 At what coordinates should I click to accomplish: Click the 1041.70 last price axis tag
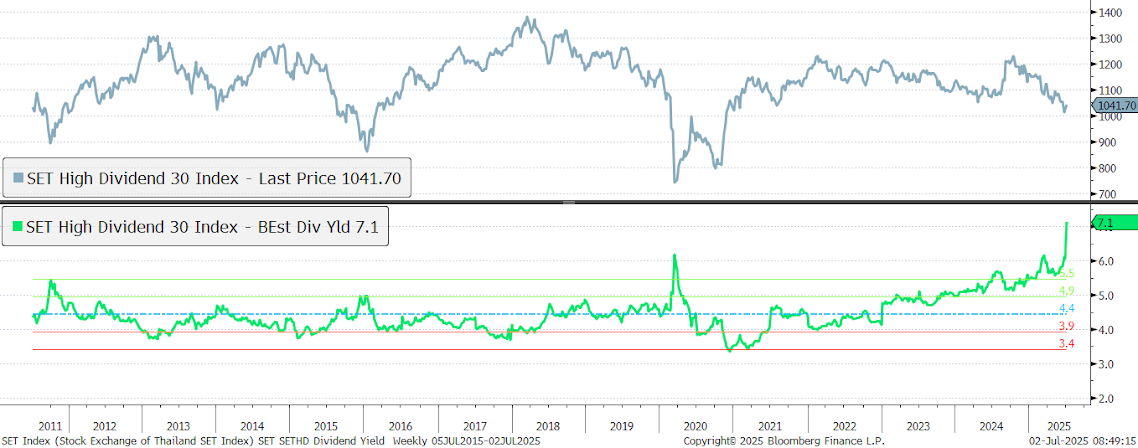click(x=1113, y=105)
